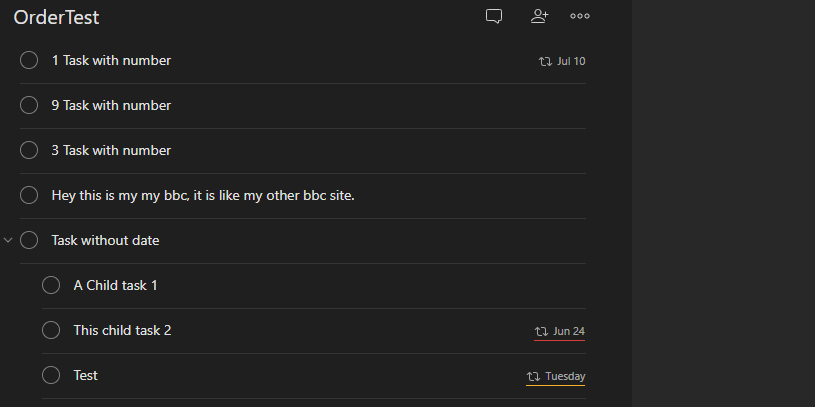Click the Jul 10 due date
Viewport: 815px width, 407px height.
pos(571,61)
